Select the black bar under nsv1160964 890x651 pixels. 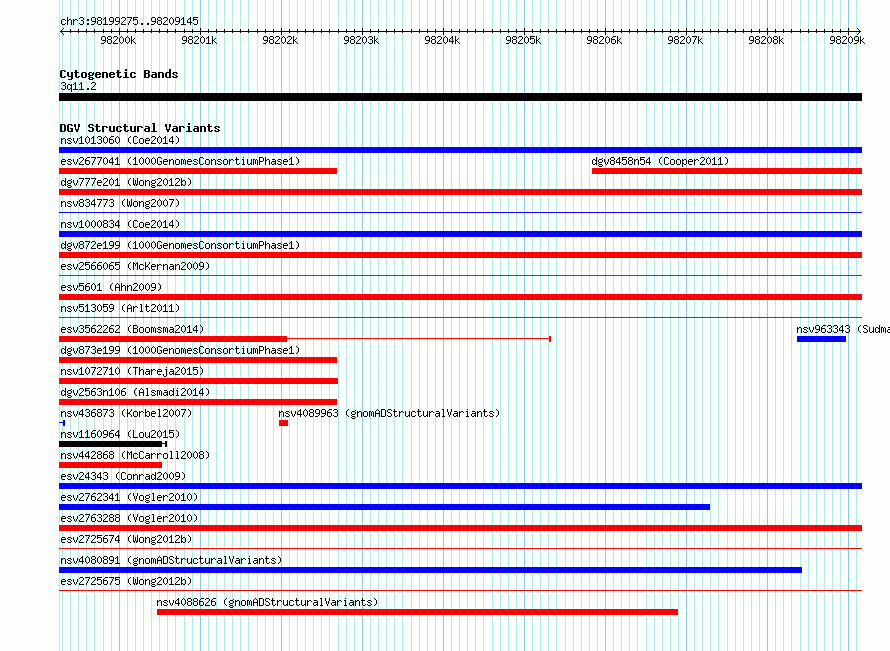coord(111,444)
